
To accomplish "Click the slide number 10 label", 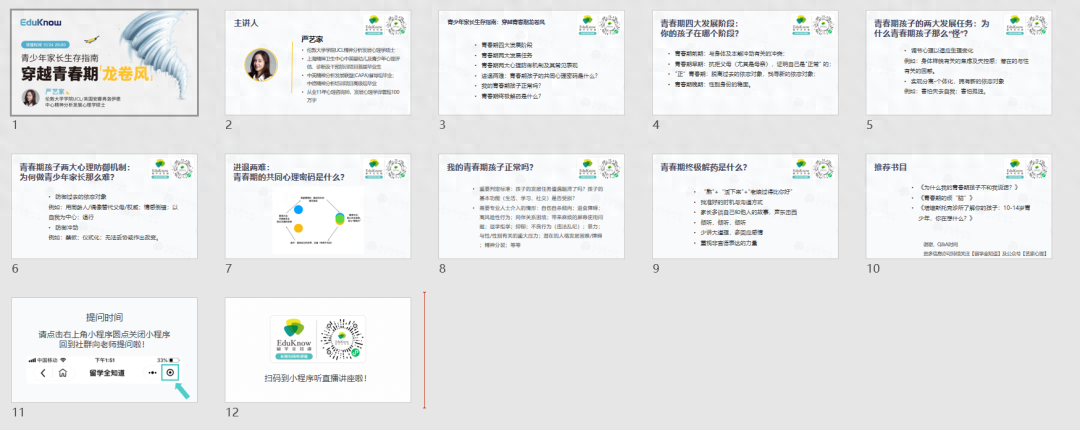I will point(873,269).
